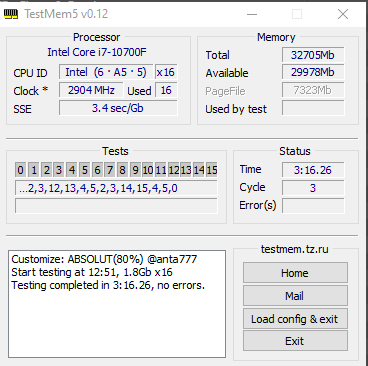The image size is (368, 366).
Task: Click the x16 thread count field
Action: click(166, 72)
